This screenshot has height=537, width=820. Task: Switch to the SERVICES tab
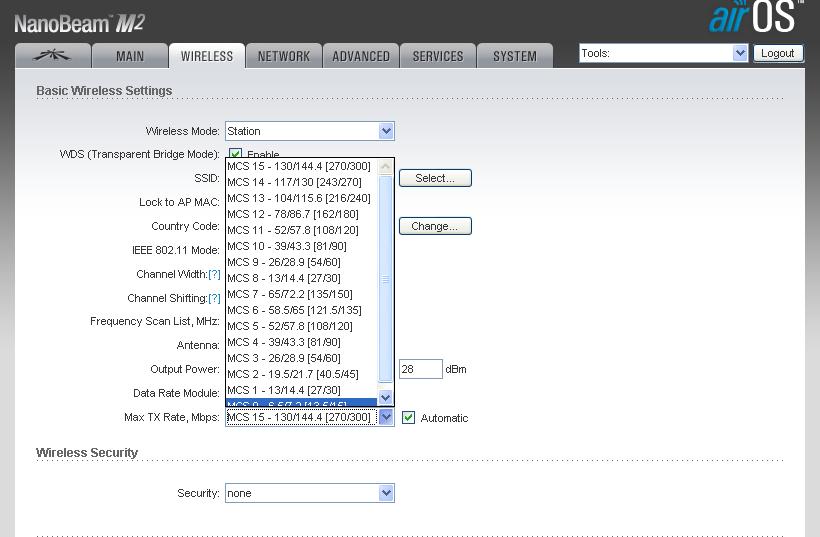(x=438, y=56)
